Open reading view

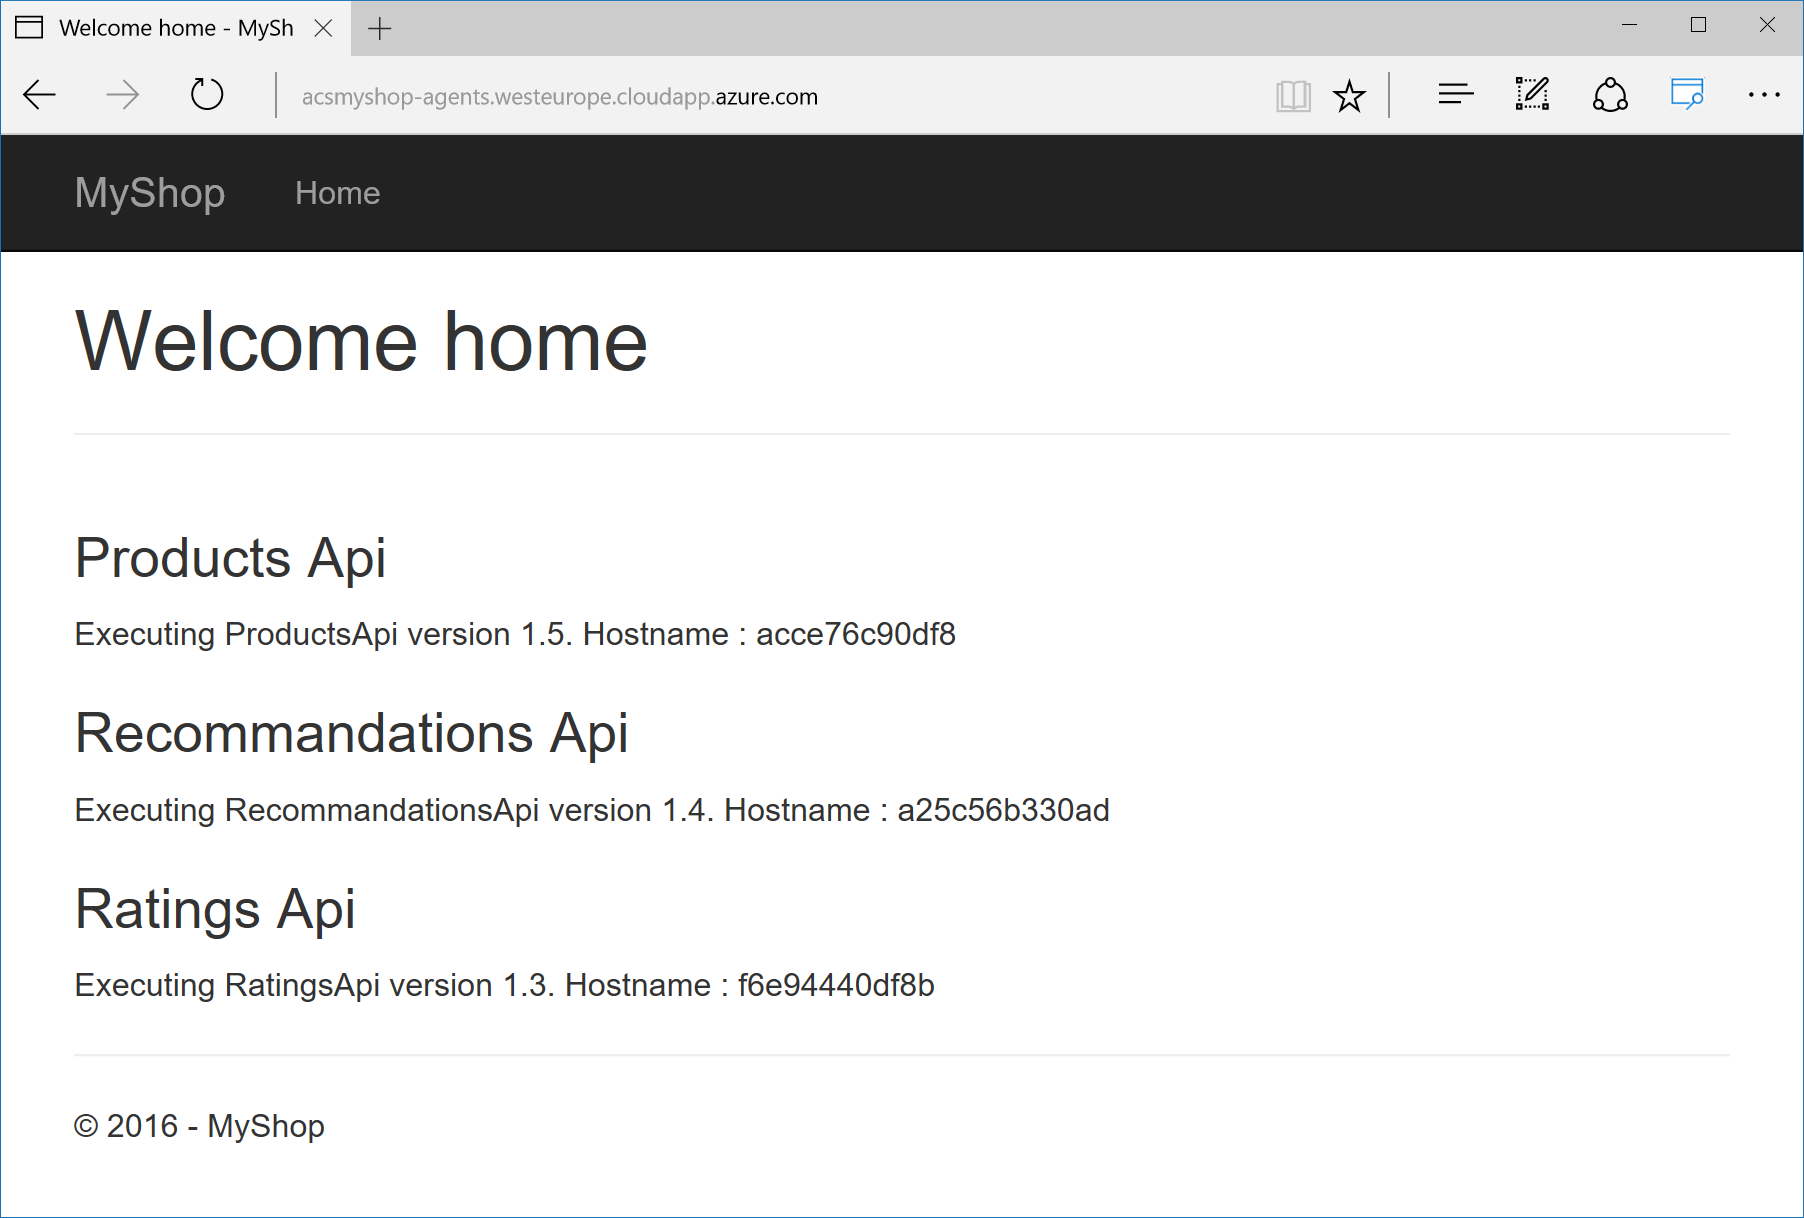[x=1293, y=96]
